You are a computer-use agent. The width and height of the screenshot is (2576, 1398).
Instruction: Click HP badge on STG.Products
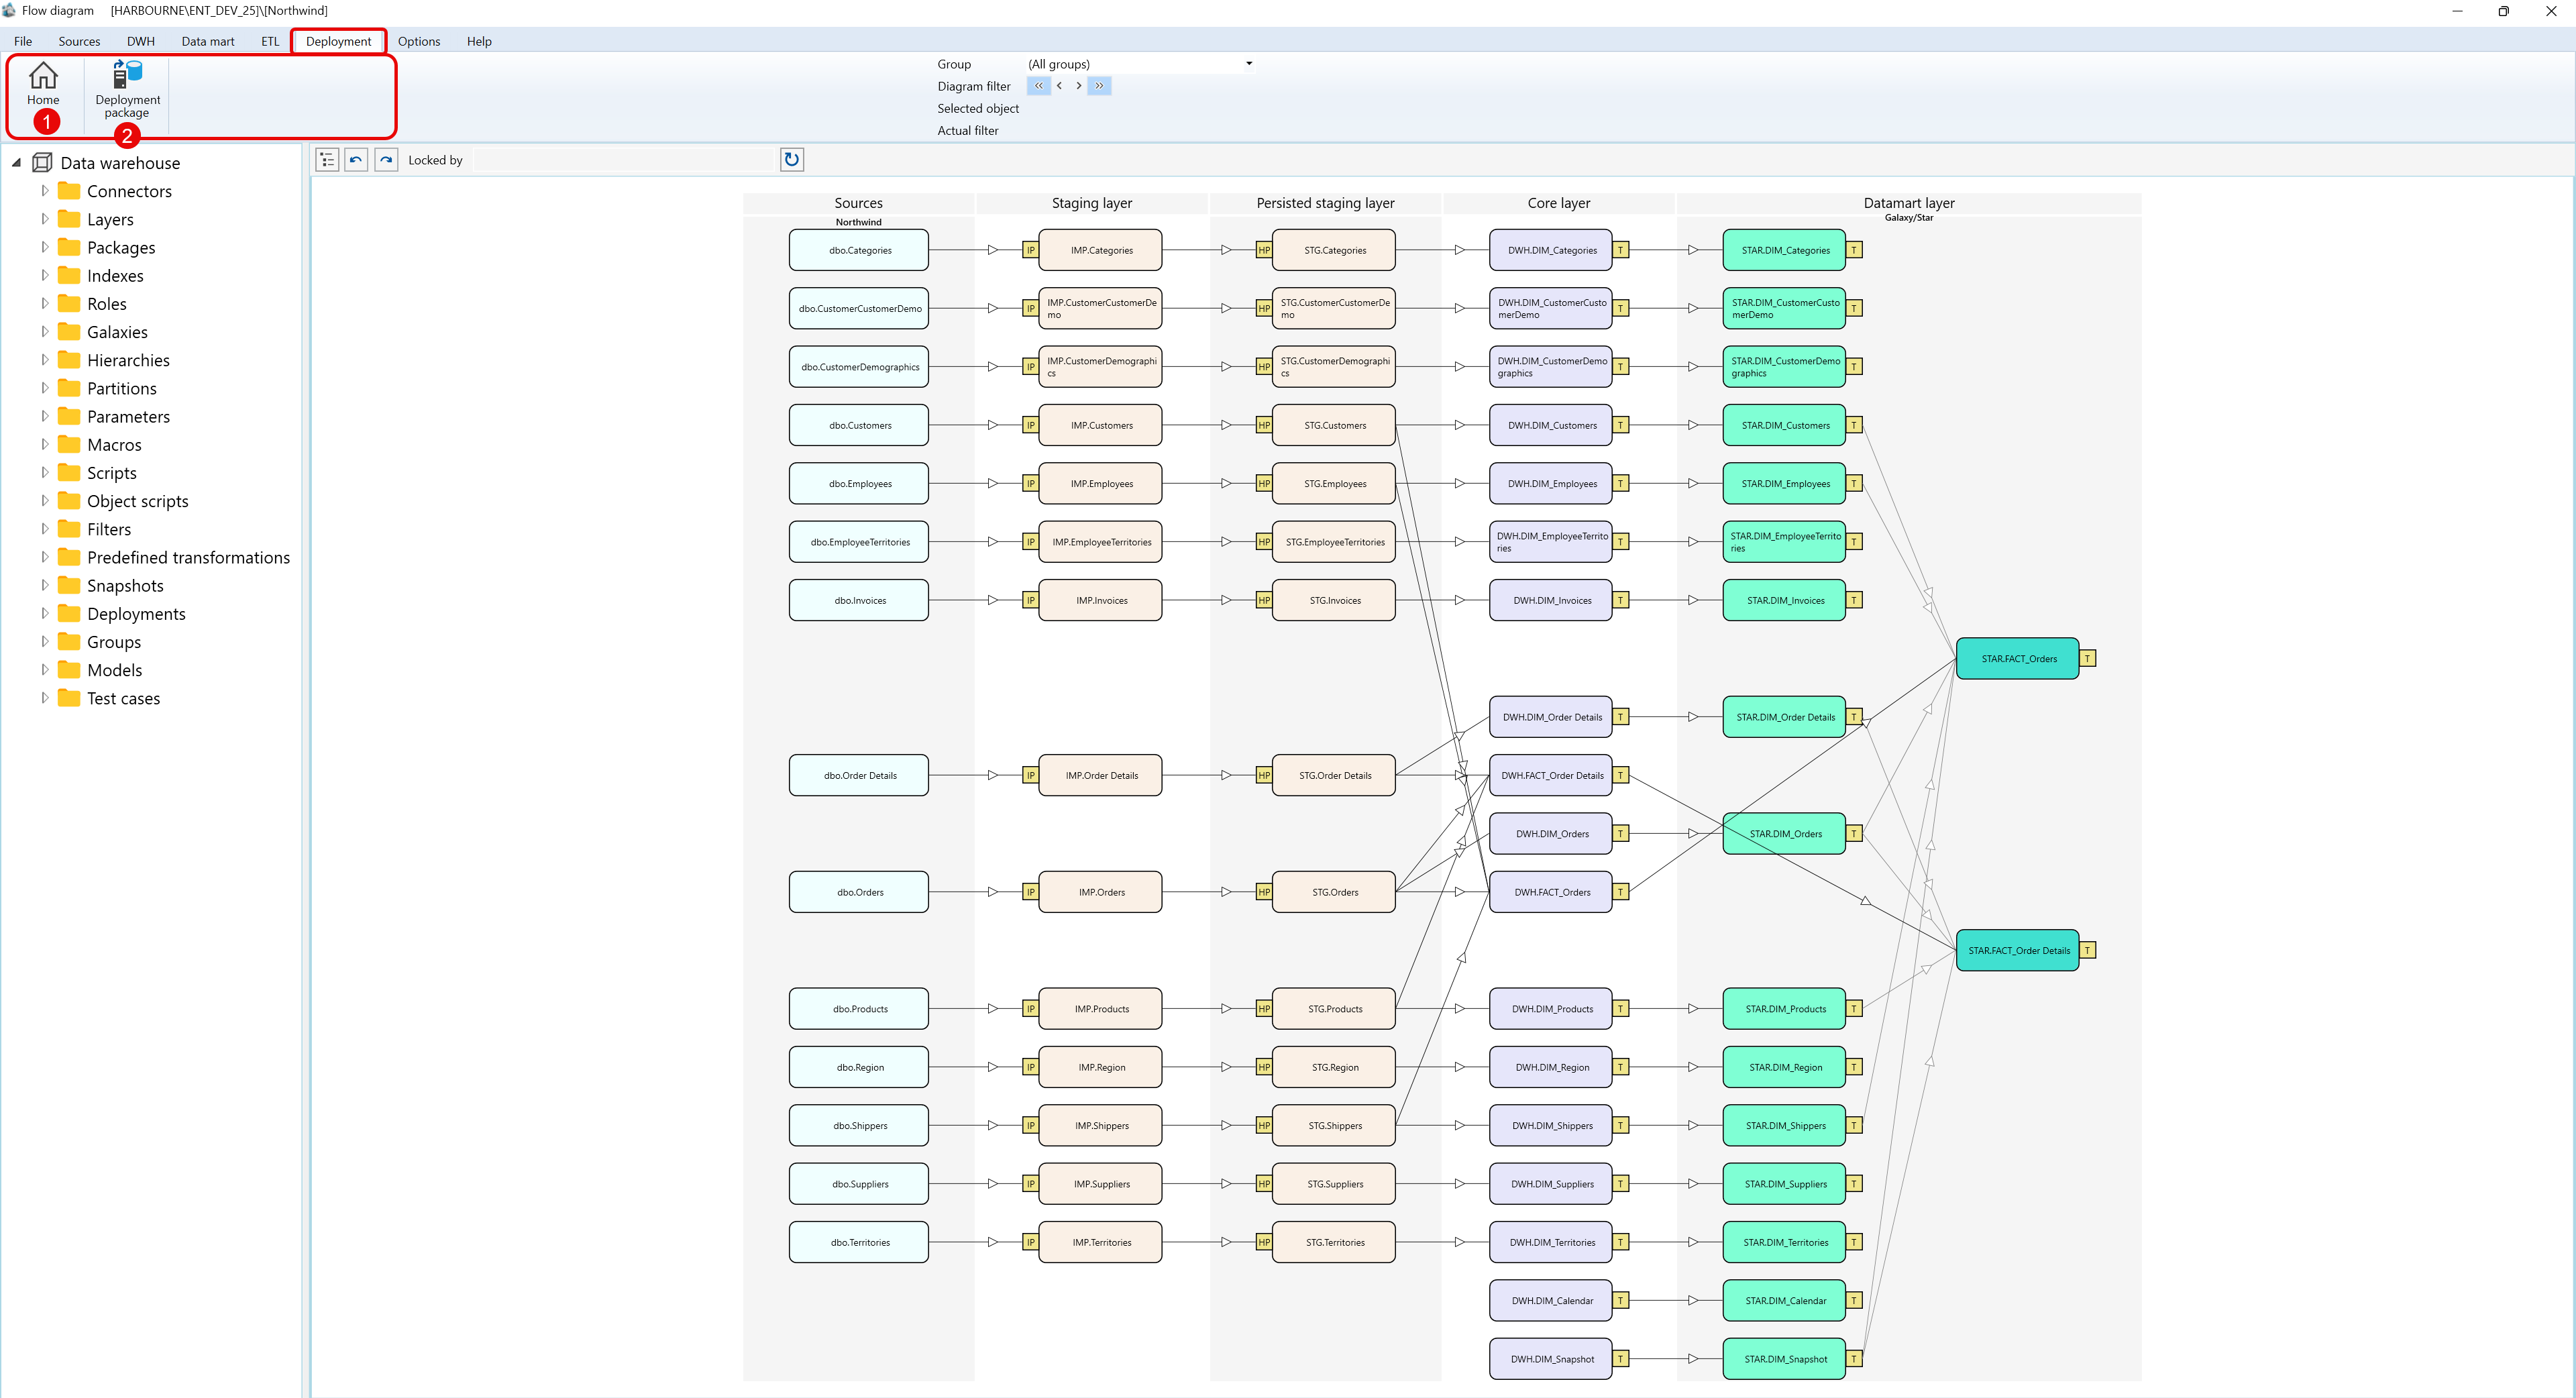click(1264, 1009)
